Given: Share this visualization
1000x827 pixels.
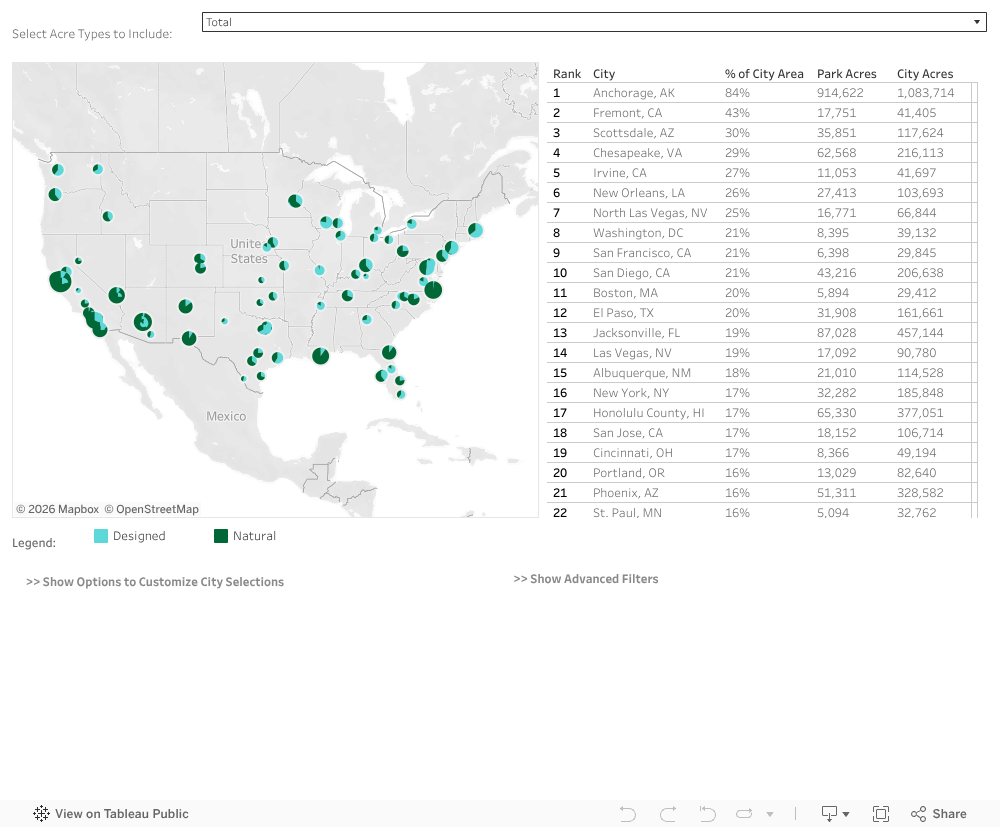Looking at the screenshot, I should pyautogui.click(x=938, y=814).
